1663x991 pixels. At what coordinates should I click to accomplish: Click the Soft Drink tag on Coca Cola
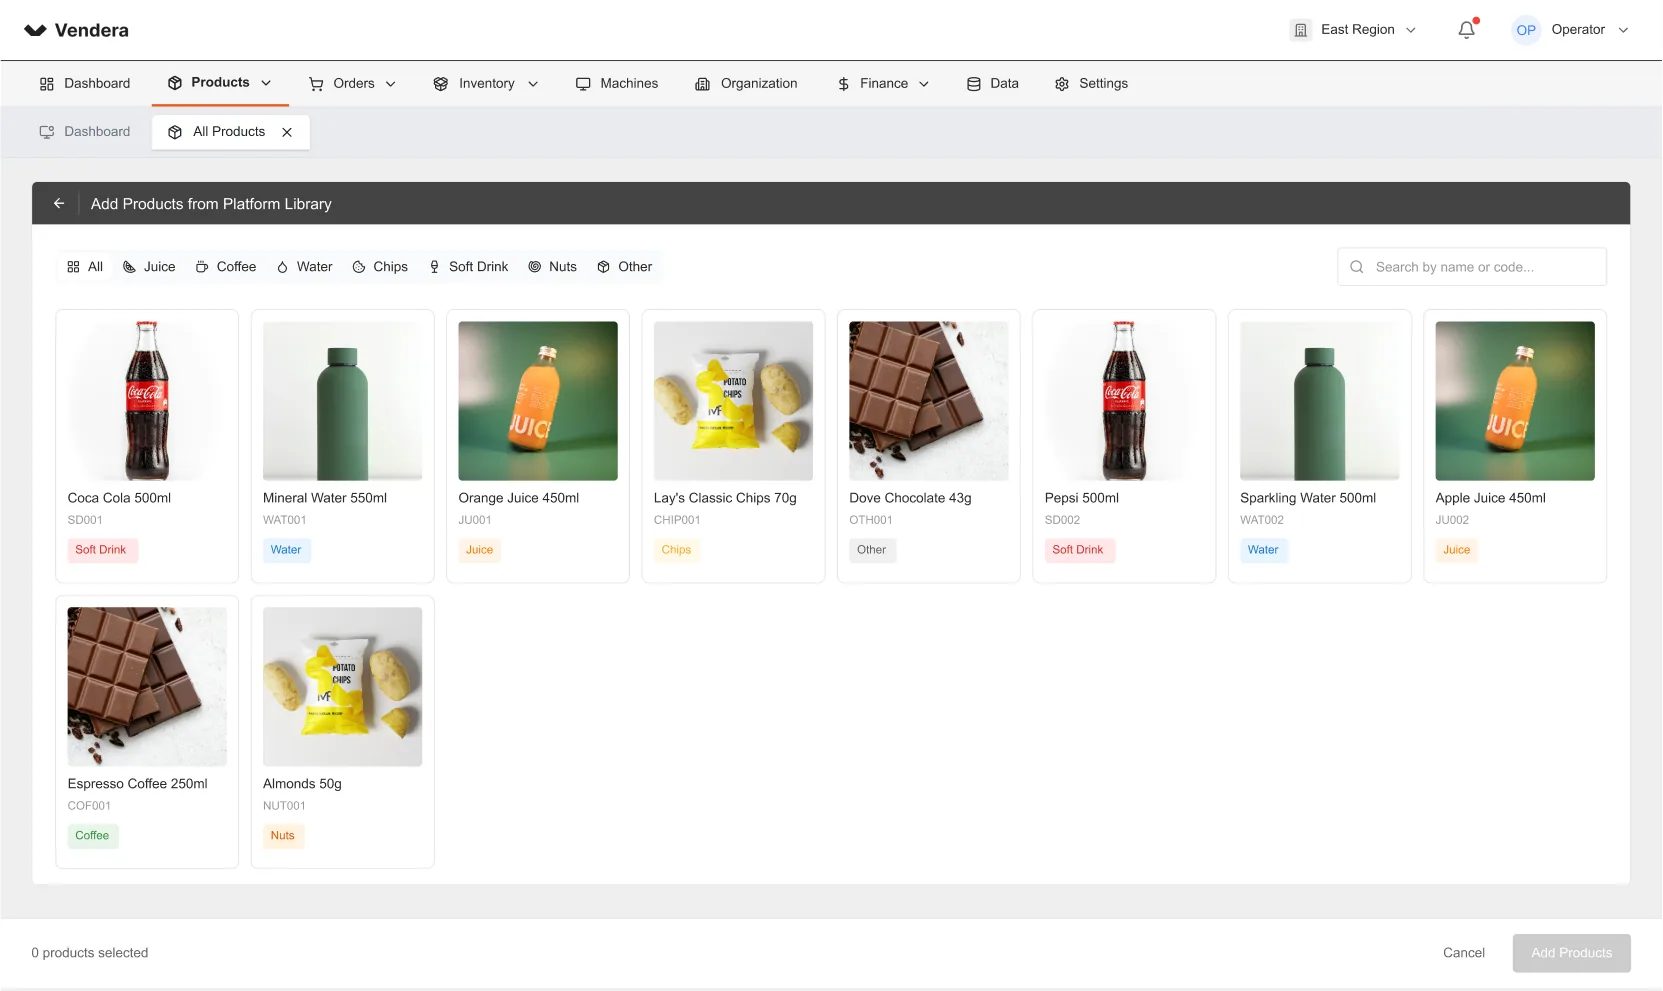pyautogui.click(x=101, y=550)
